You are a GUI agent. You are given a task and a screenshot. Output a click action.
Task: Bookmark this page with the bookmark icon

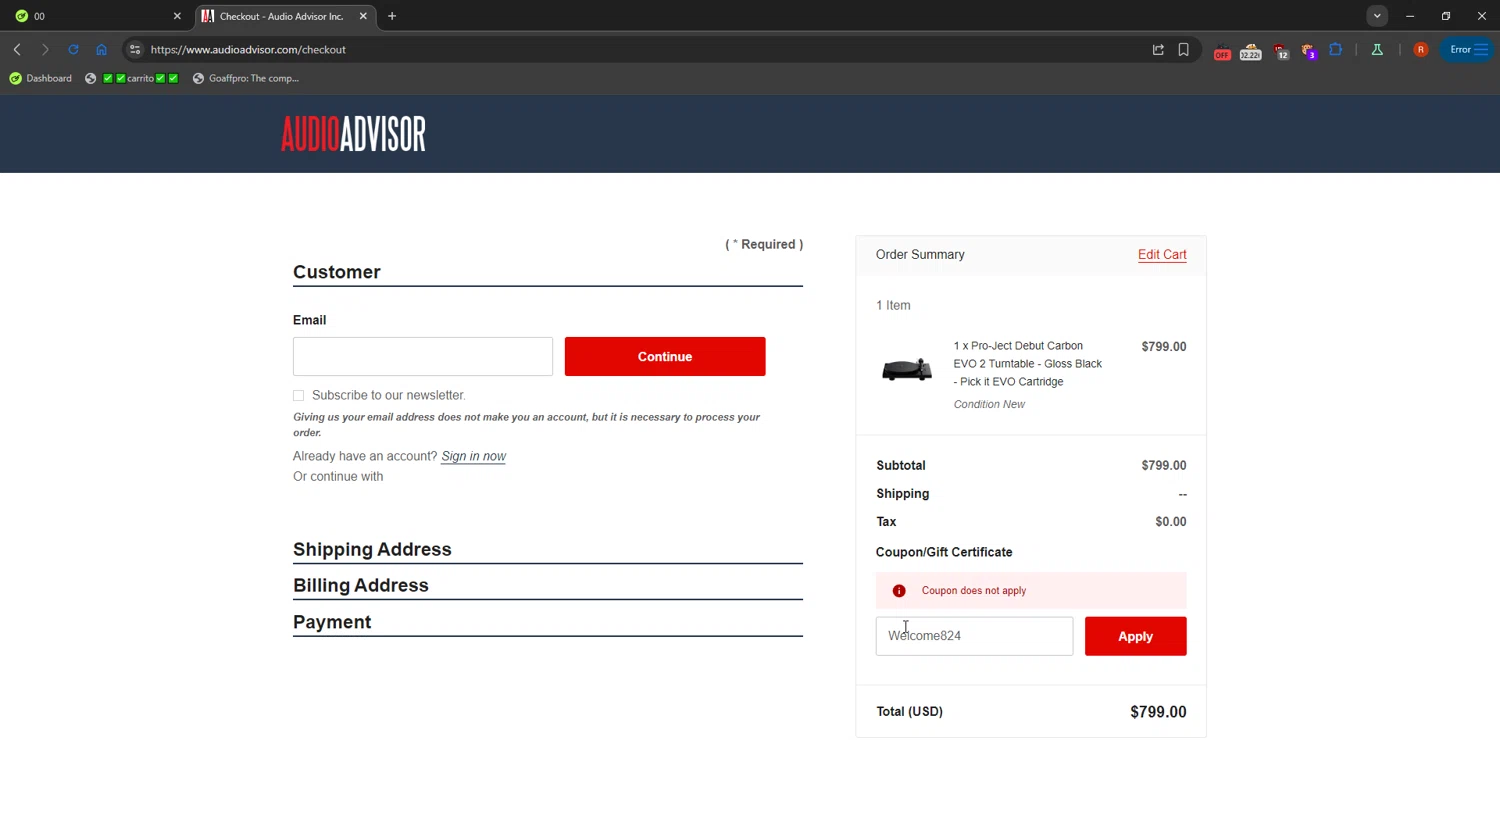[x=1183, y=49]
